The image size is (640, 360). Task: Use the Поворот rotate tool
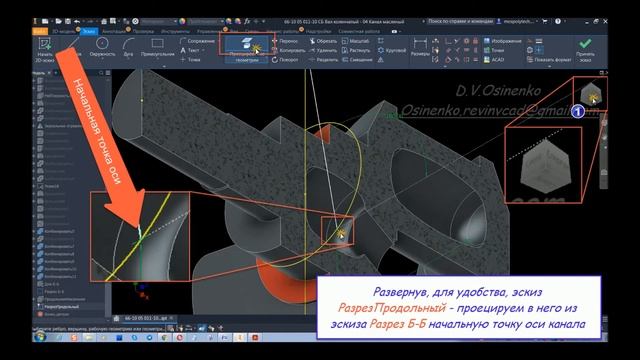click(x=285, y=60)
